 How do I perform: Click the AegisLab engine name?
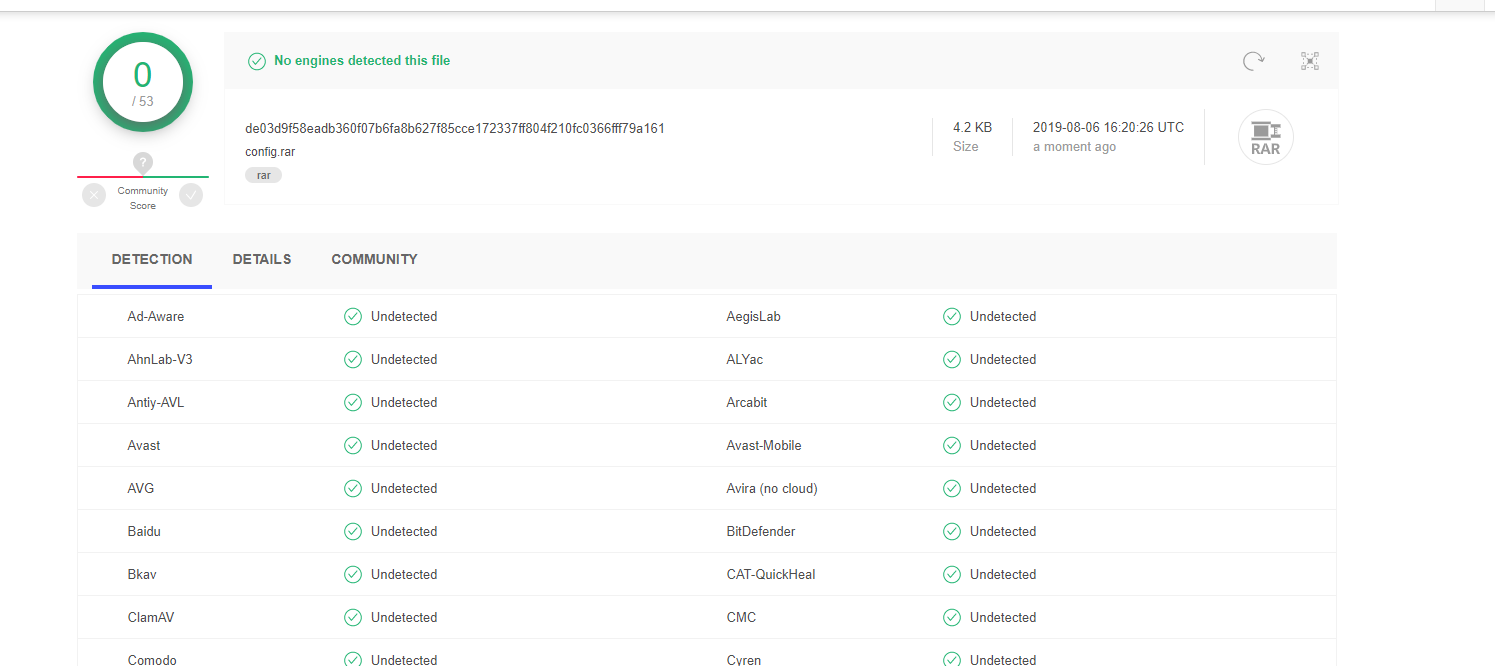[x=753, y=316]
